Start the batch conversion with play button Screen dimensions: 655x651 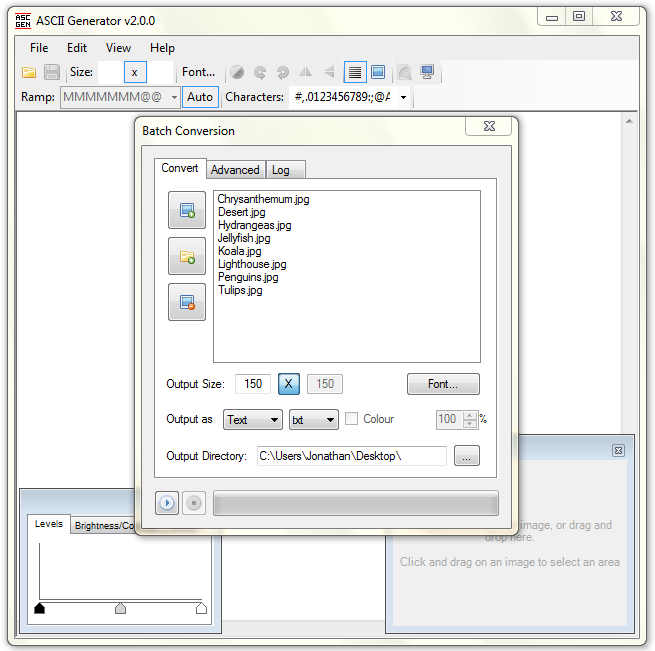click(167, 503)
